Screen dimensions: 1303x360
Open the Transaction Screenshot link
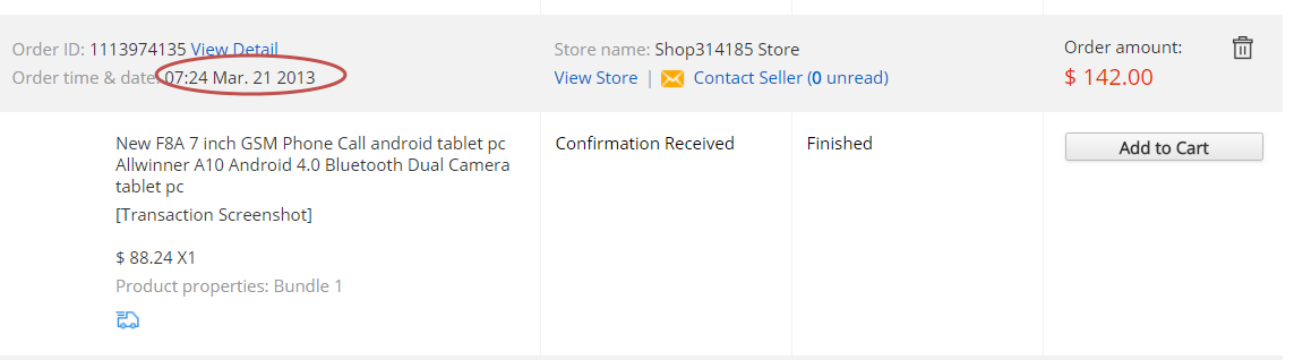214,215
